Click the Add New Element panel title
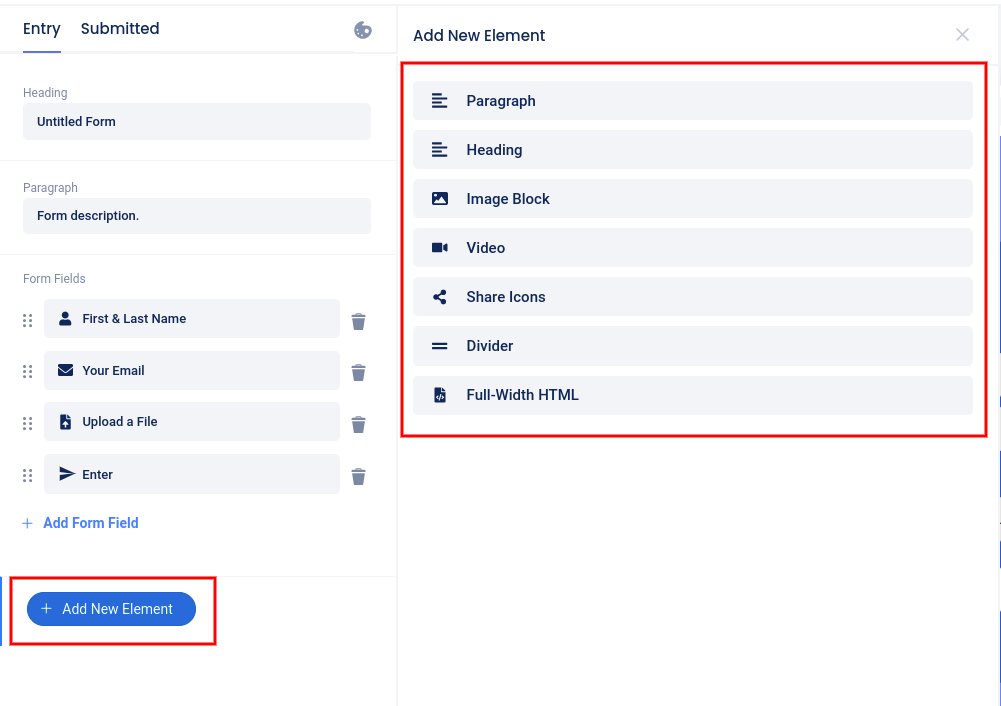1001x706 pixels. 479,36
